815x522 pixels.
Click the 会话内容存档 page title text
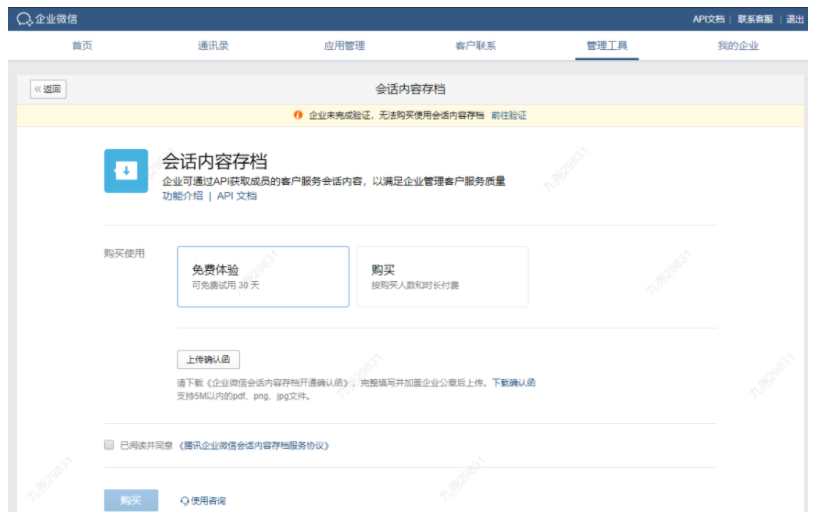411,89
